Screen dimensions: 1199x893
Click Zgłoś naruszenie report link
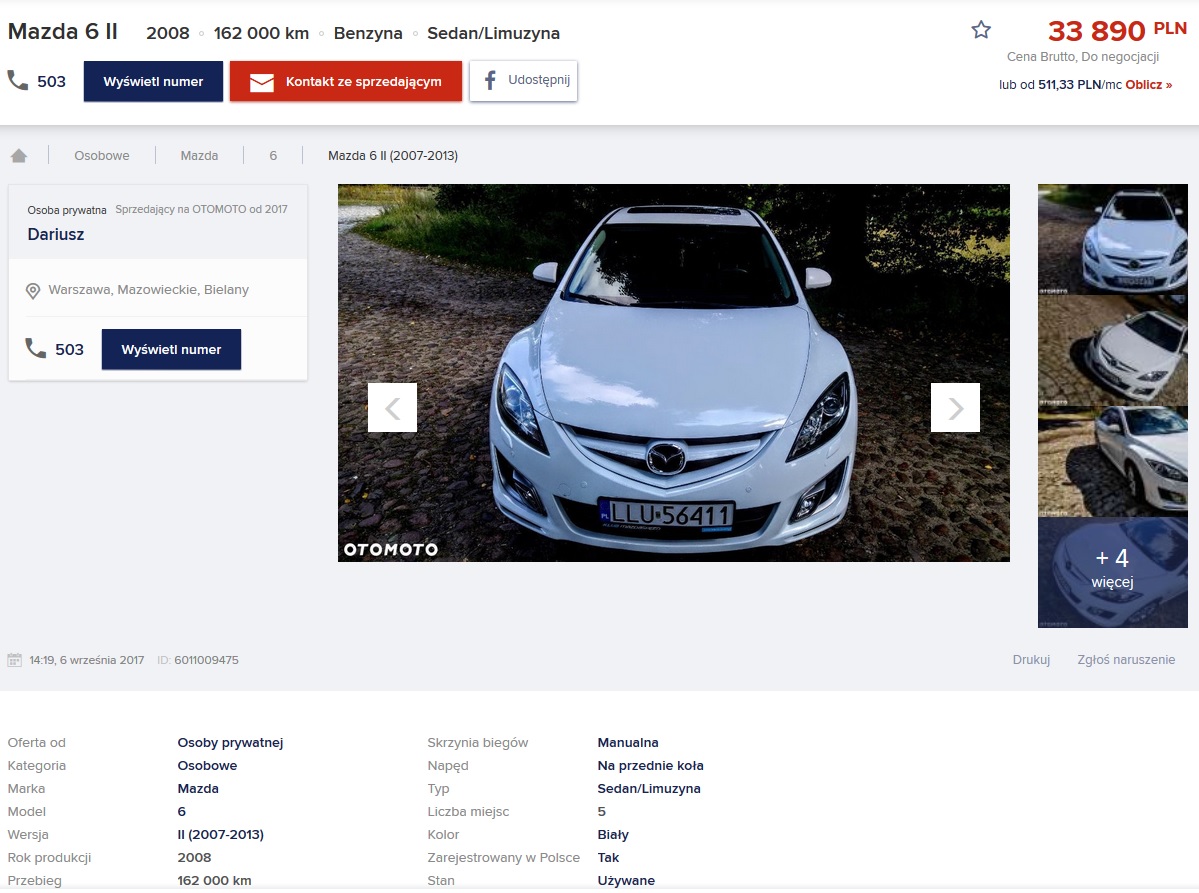pos(1126,660)
